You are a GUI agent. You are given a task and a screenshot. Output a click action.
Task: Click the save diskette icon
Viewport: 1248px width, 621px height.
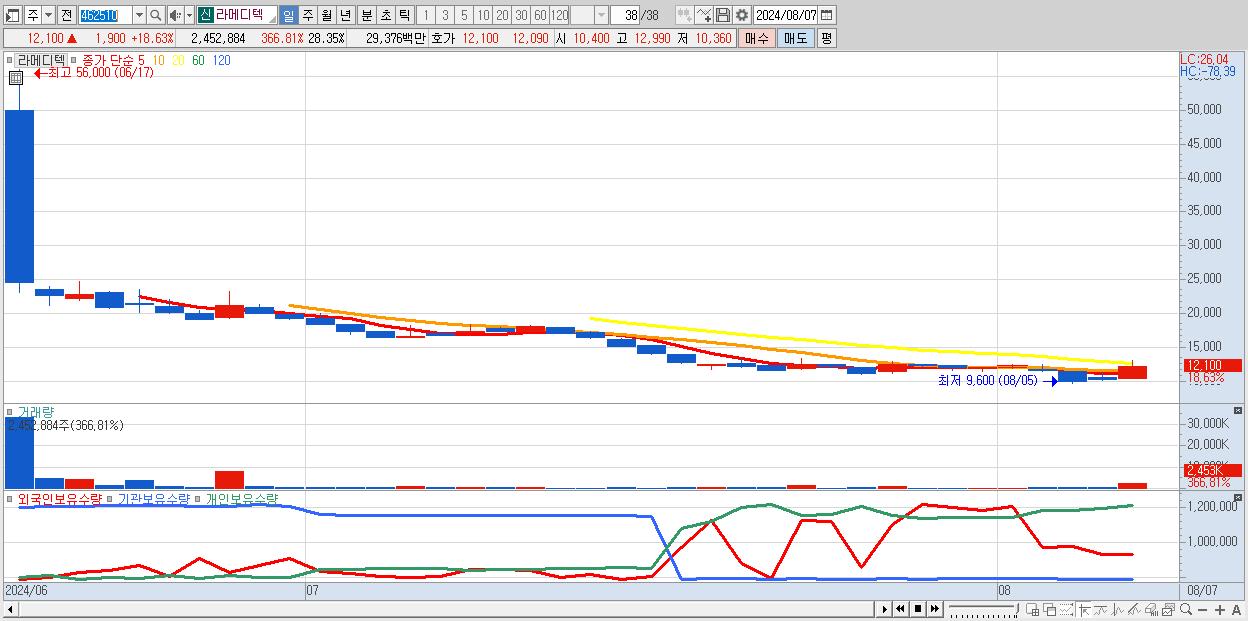point(722,15)
